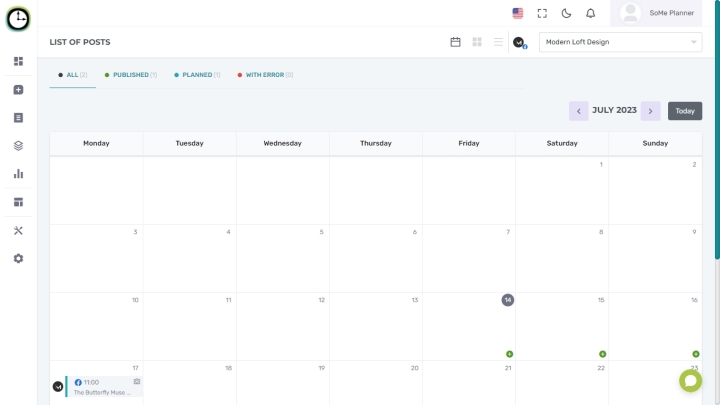Open the tools icon in the sidebar
The width and height of the screenshot is (720, 405).
(18, 231)
